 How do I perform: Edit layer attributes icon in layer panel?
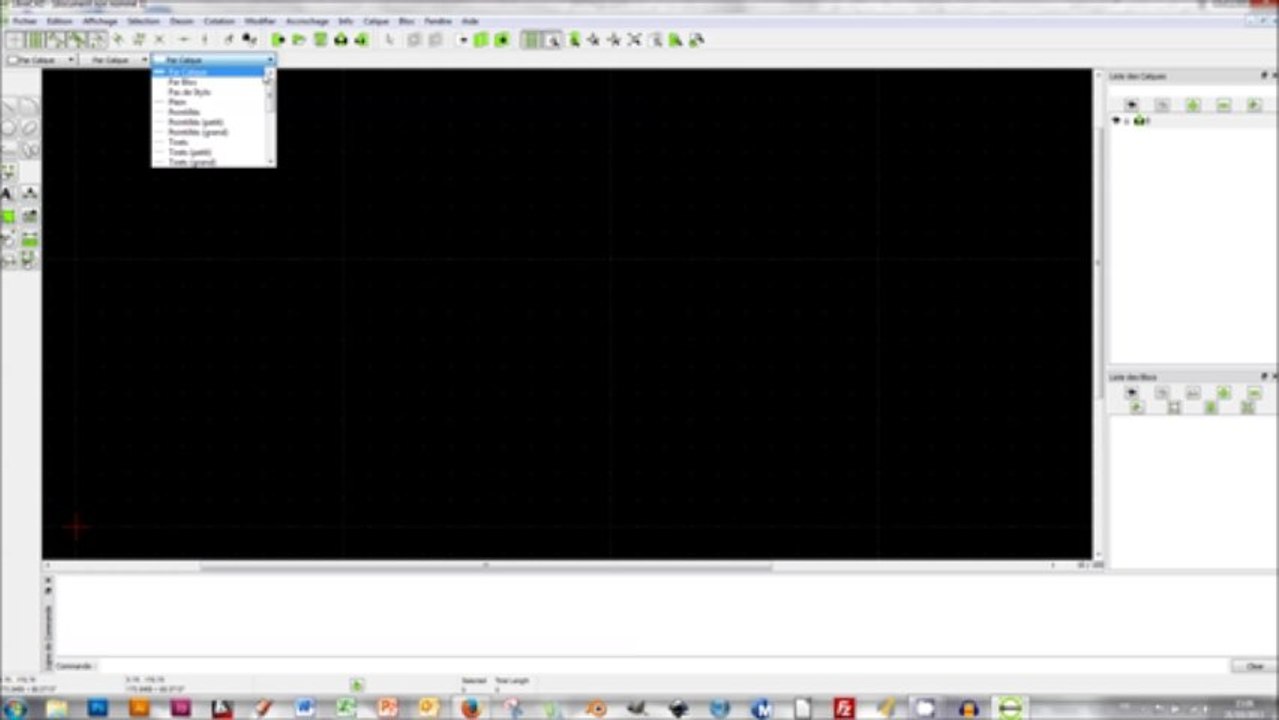click(1254, 105)
